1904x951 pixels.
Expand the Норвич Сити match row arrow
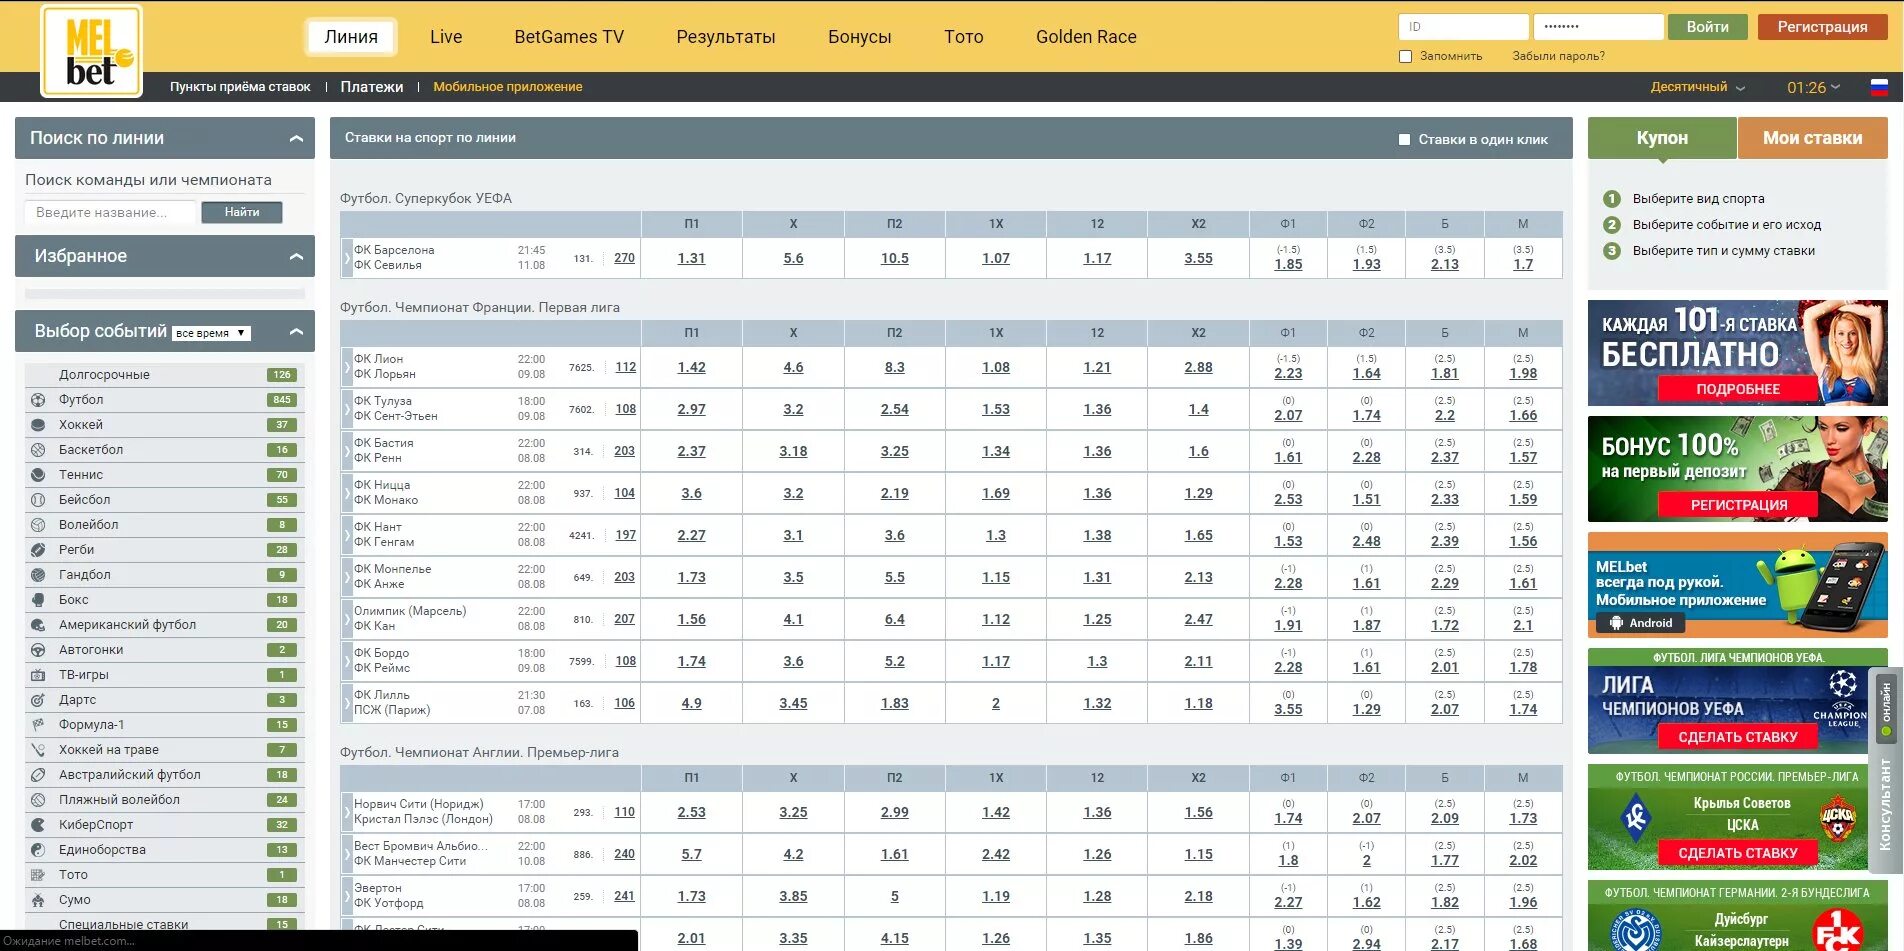pos(347,812)
